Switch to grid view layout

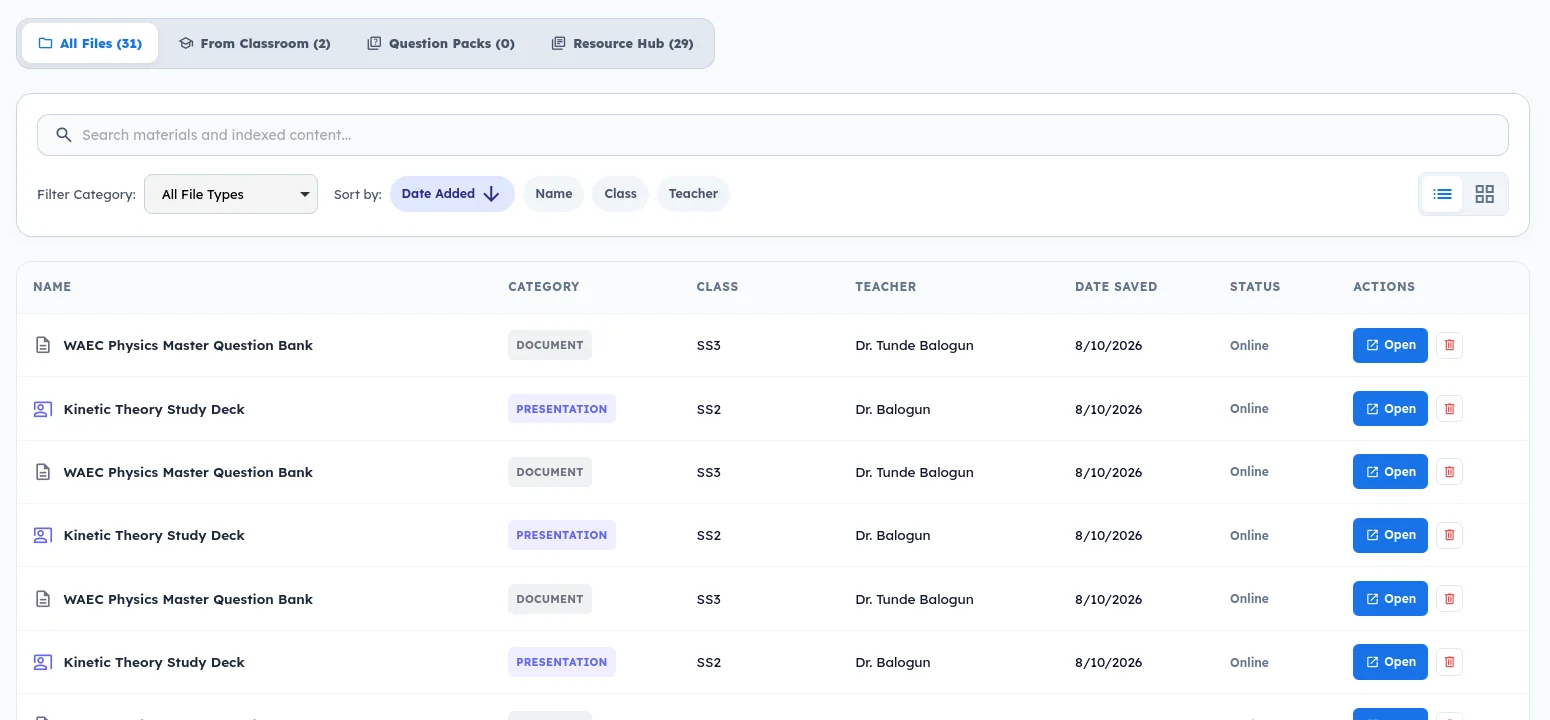coord(1484,194)
